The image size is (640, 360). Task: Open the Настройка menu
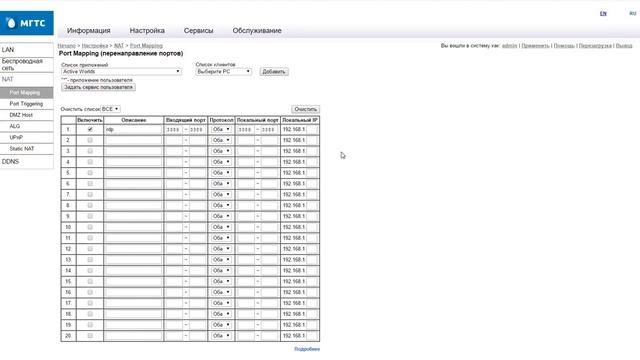pos(147,31)
